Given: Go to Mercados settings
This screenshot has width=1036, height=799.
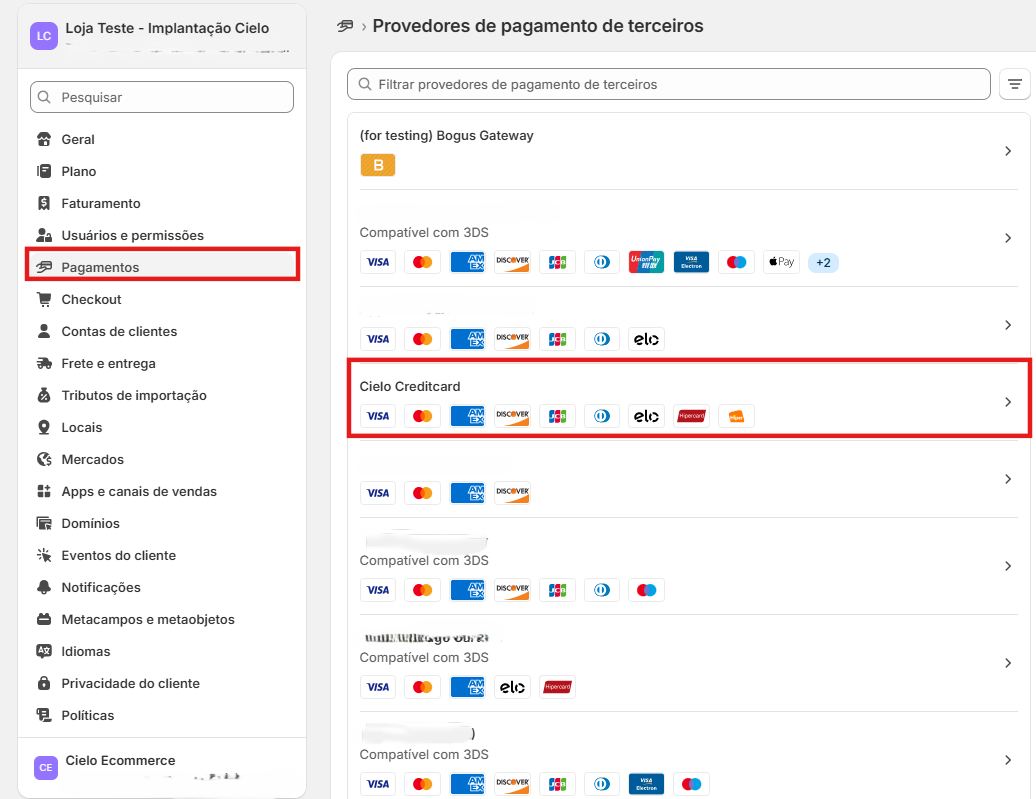Looking at the screenshot, I should 92,459.
